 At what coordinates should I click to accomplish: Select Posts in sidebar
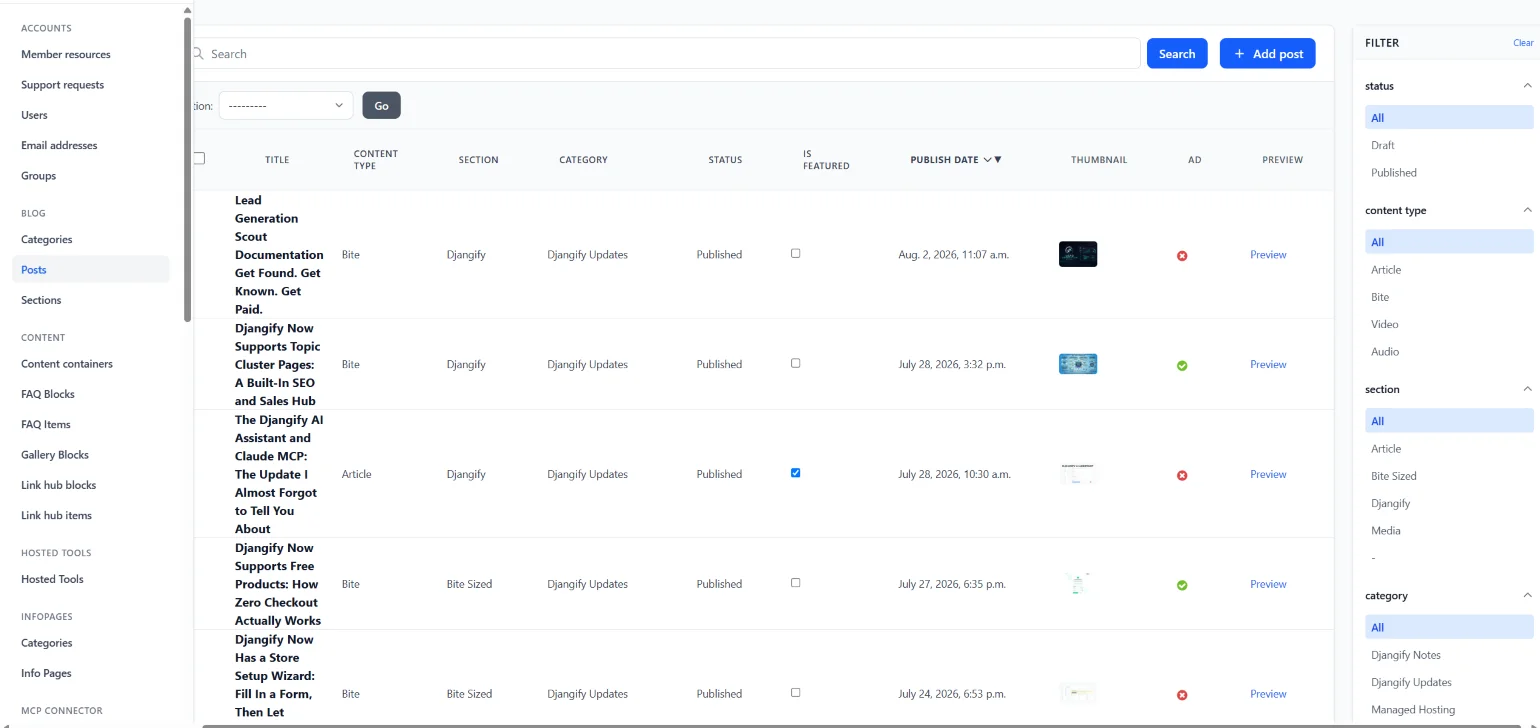click(91, 270)
